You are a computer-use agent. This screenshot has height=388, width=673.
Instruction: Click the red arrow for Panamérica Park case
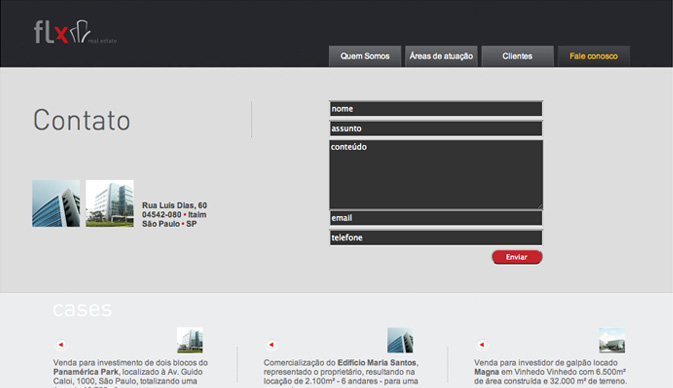click(x=61, y=345)
